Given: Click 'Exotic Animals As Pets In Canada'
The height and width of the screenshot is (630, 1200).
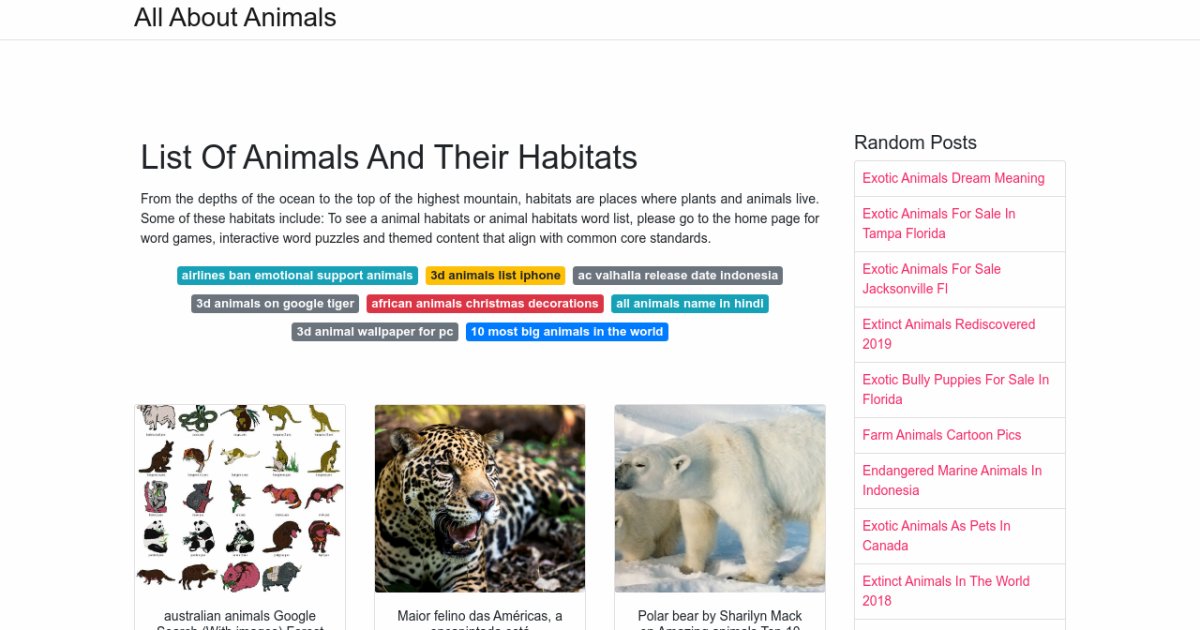Looking at the screenshot, I should pos(936,535).
